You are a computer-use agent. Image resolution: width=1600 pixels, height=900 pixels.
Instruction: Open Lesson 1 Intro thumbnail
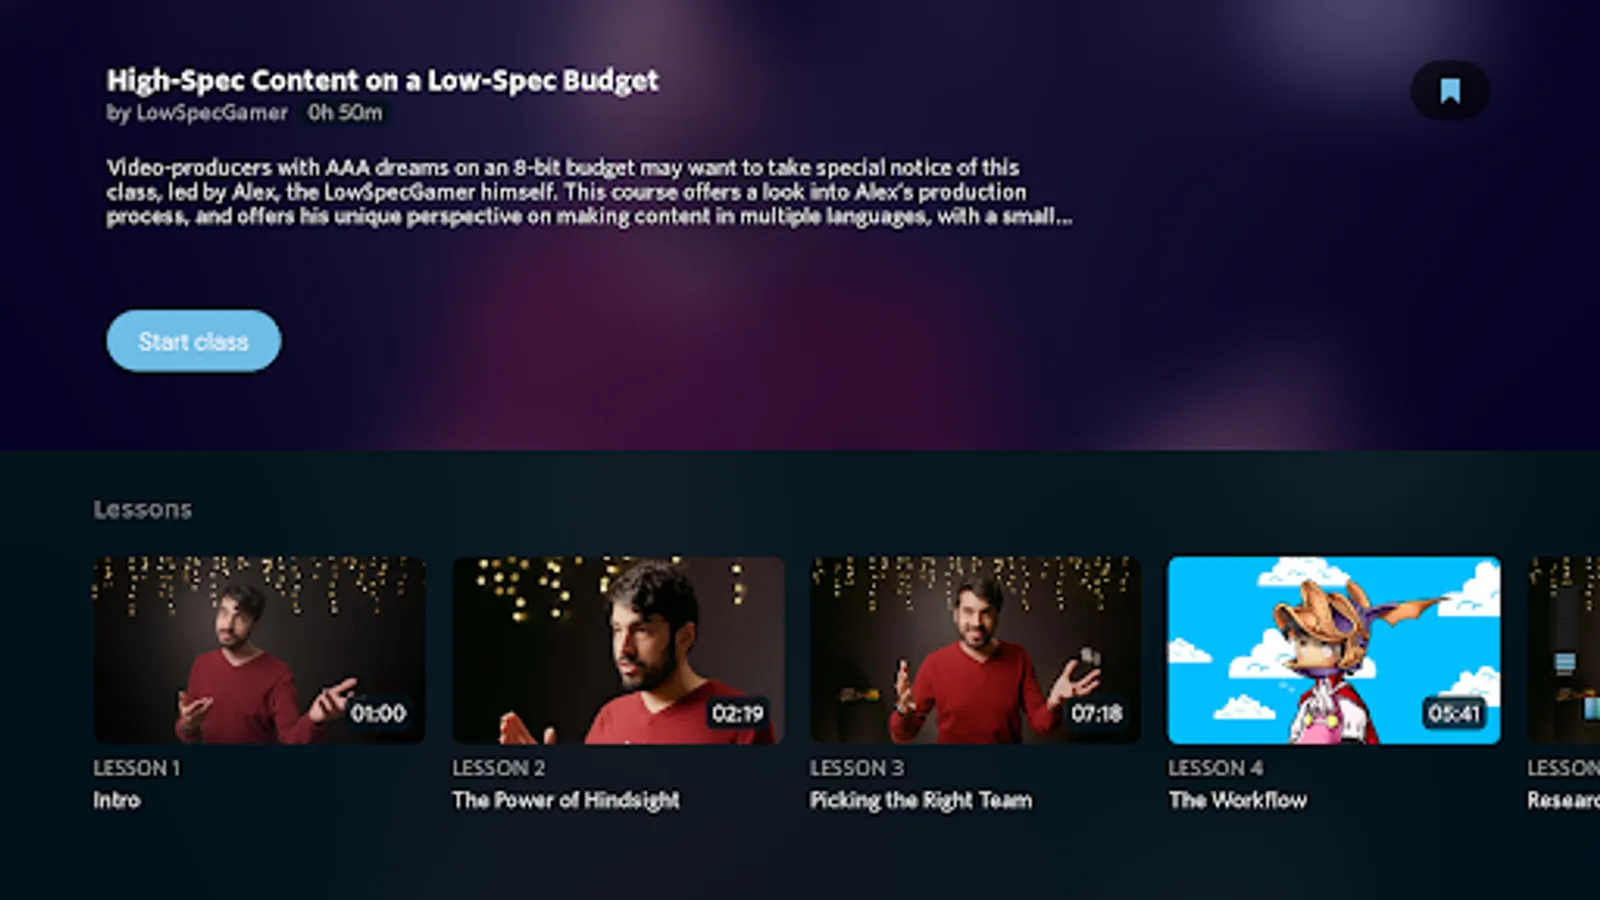click(x=259, y=650)
